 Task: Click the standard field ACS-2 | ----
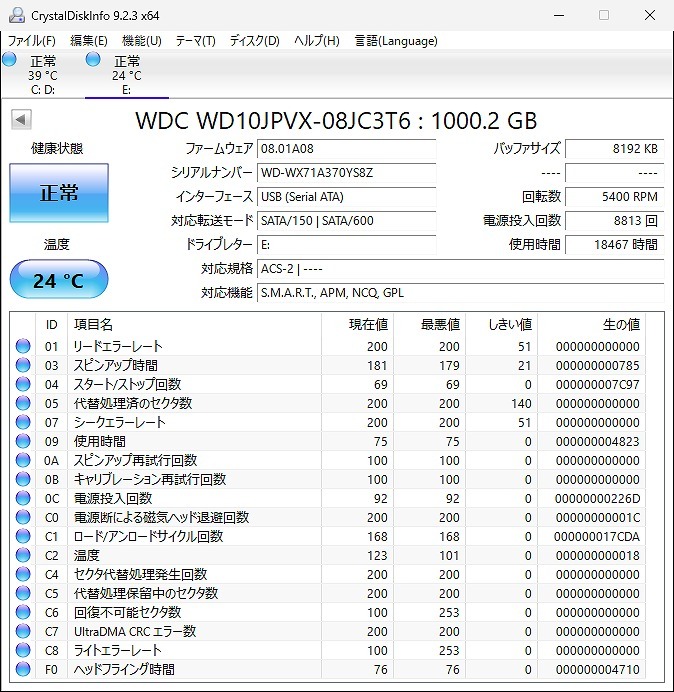pyautogui.click(x=461, y=268)
